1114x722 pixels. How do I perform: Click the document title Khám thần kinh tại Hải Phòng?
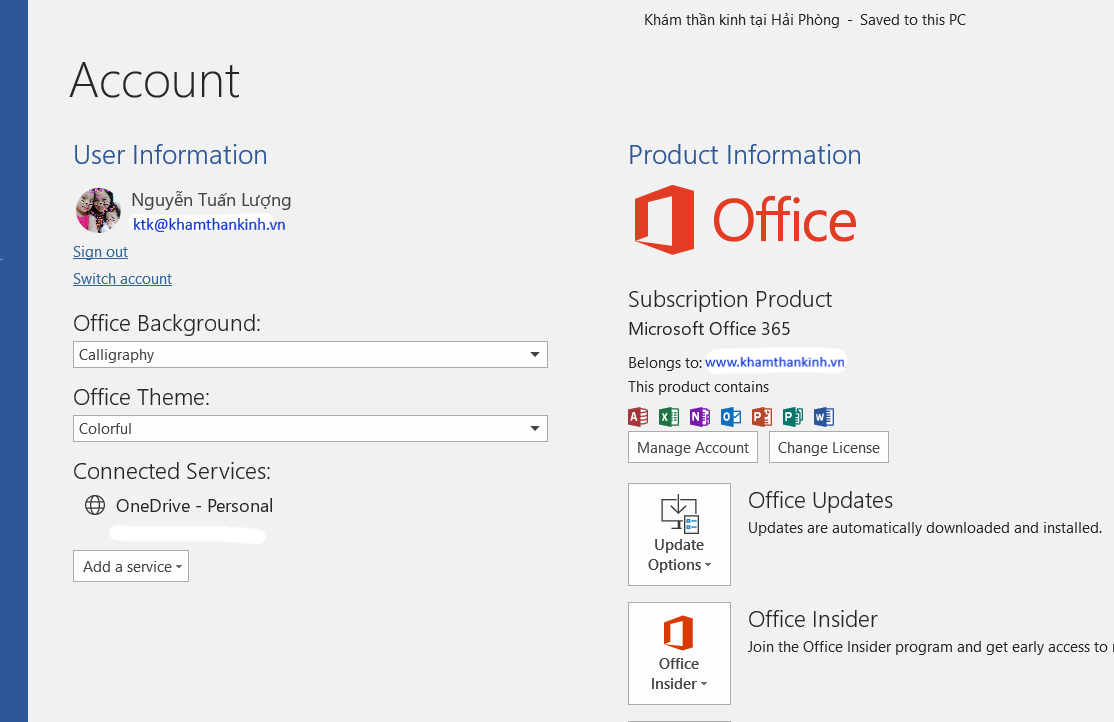742,20
